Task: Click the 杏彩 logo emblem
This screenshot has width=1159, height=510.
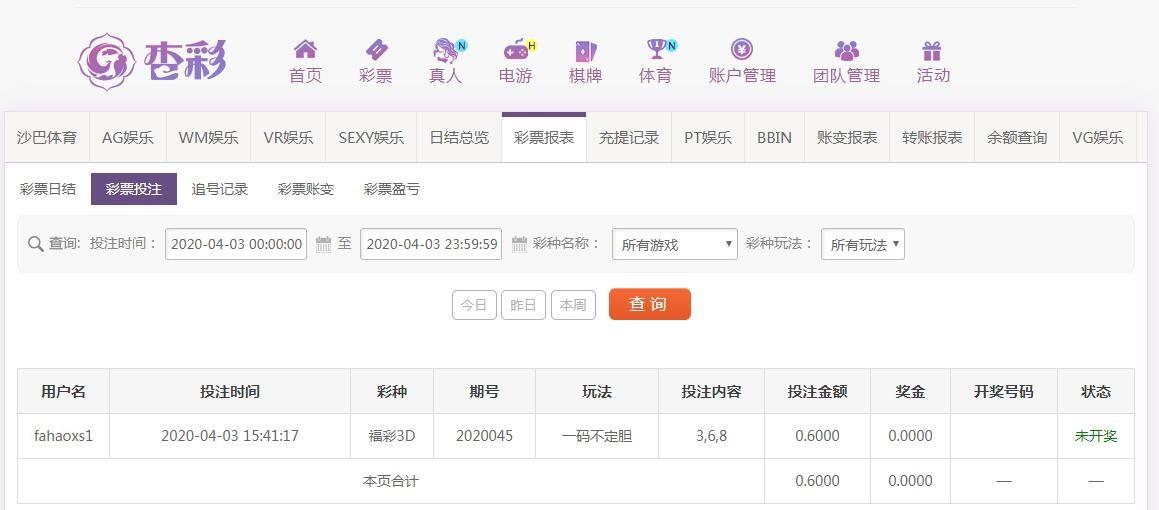Action: 107,62
